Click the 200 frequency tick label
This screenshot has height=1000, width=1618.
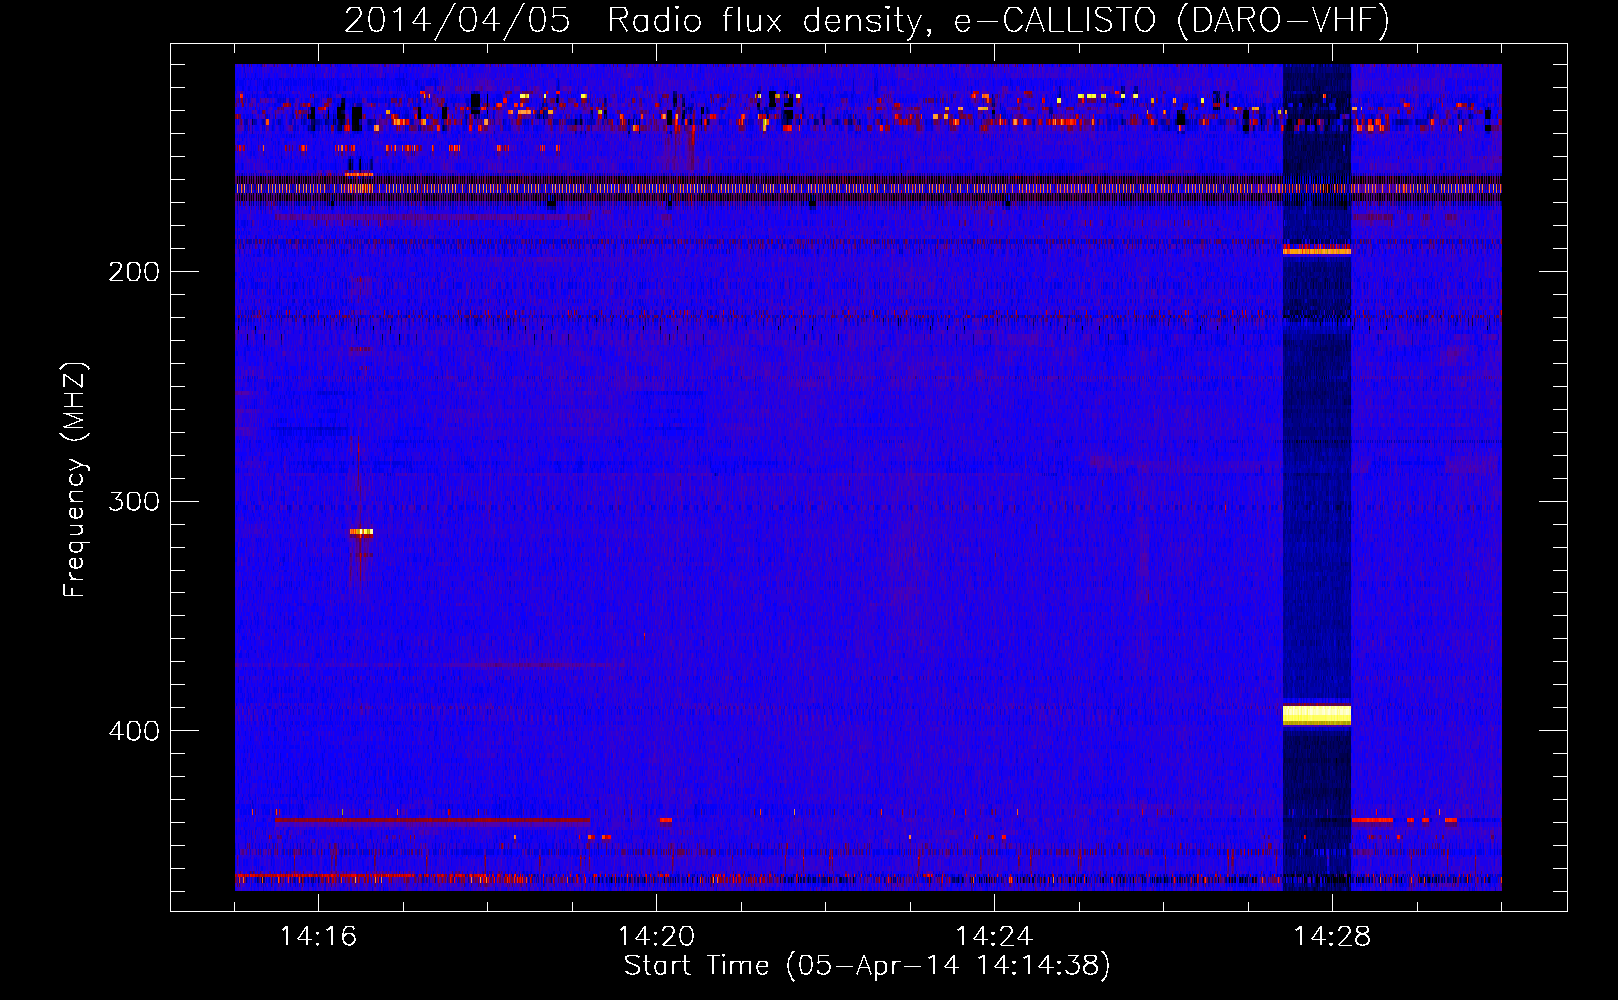coord(134,272)
